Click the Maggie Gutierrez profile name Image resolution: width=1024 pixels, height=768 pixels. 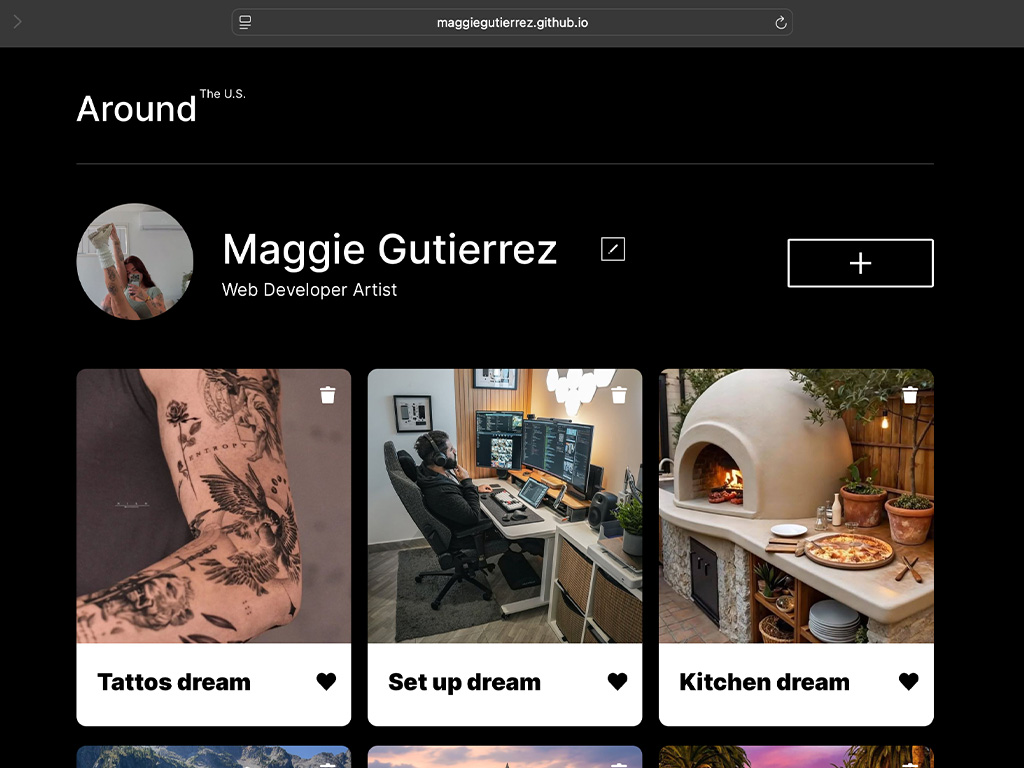pos(389,249)
